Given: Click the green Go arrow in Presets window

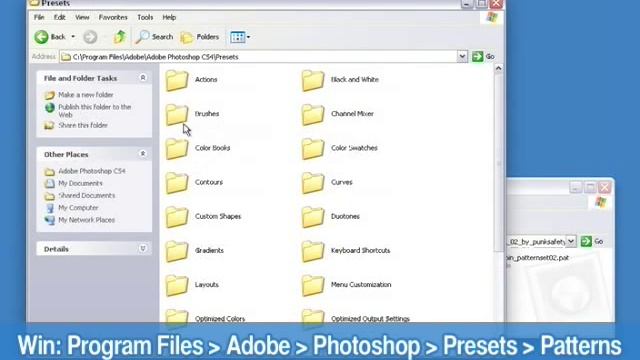Looking at the screenshot, I should click(x=477, y=56).
